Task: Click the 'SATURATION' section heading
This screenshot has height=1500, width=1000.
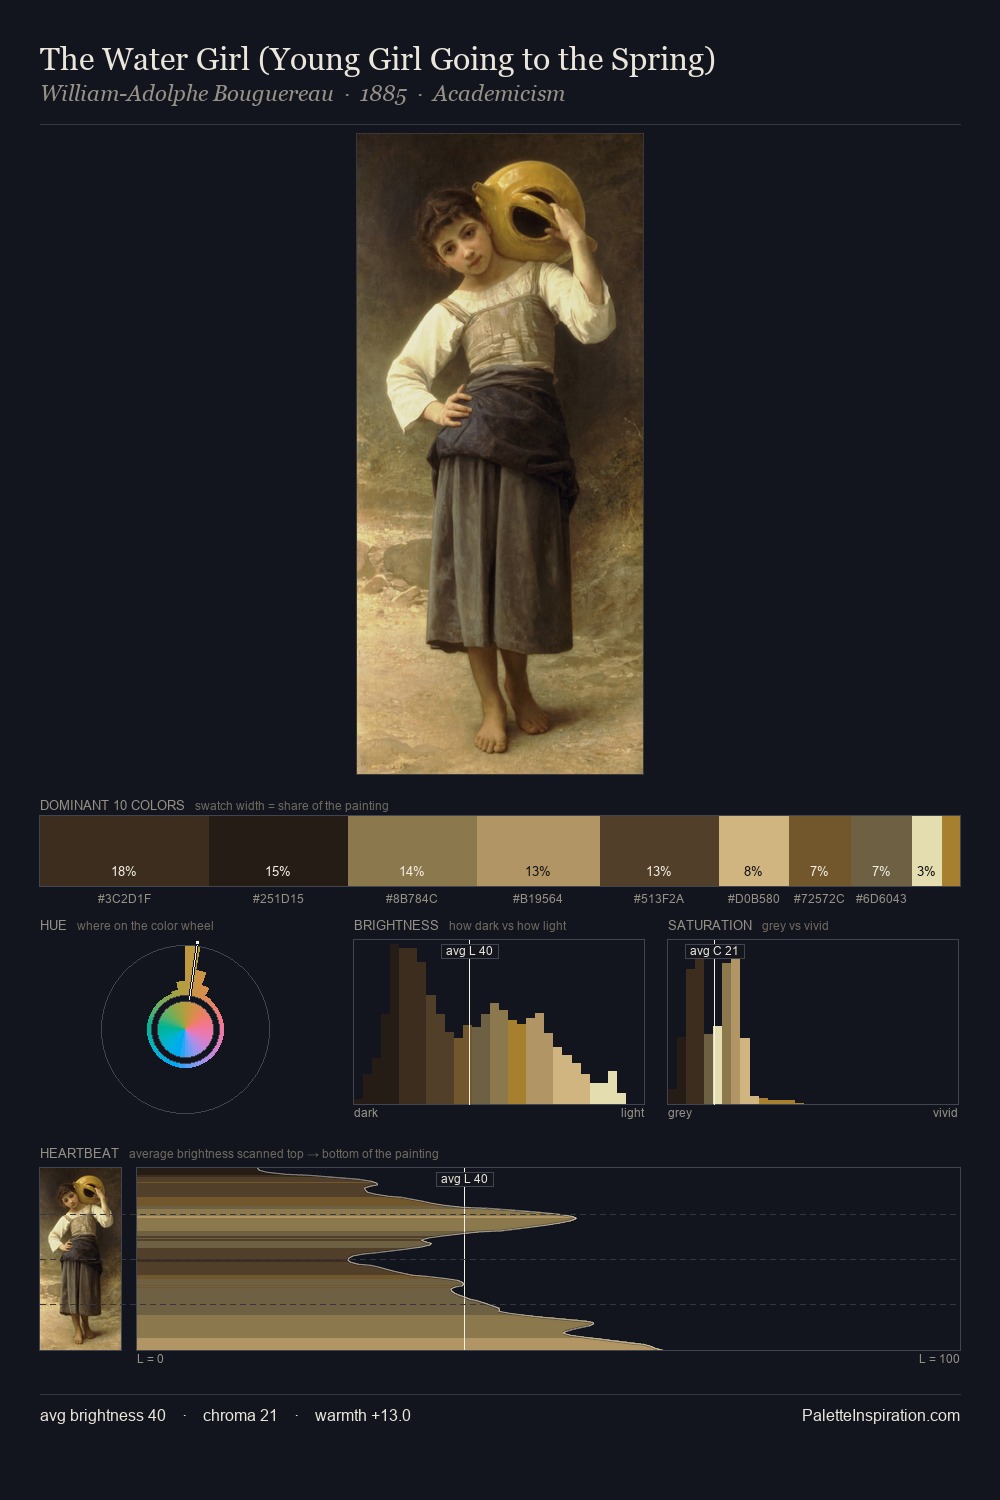Action: pos(710,925)
